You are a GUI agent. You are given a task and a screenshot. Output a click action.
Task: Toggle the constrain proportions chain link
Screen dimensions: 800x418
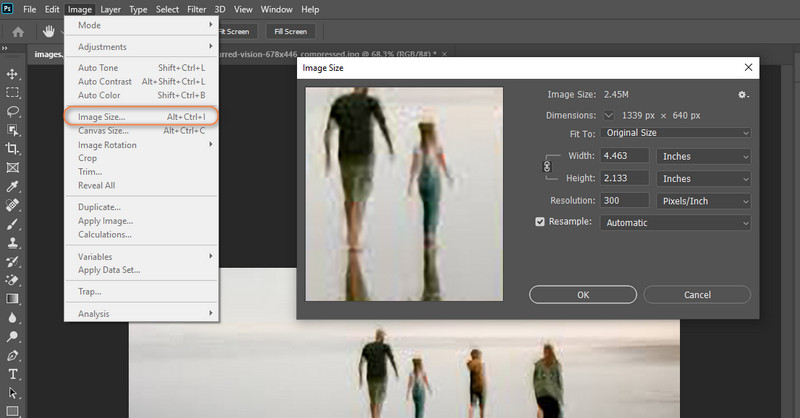click(547, 167)
